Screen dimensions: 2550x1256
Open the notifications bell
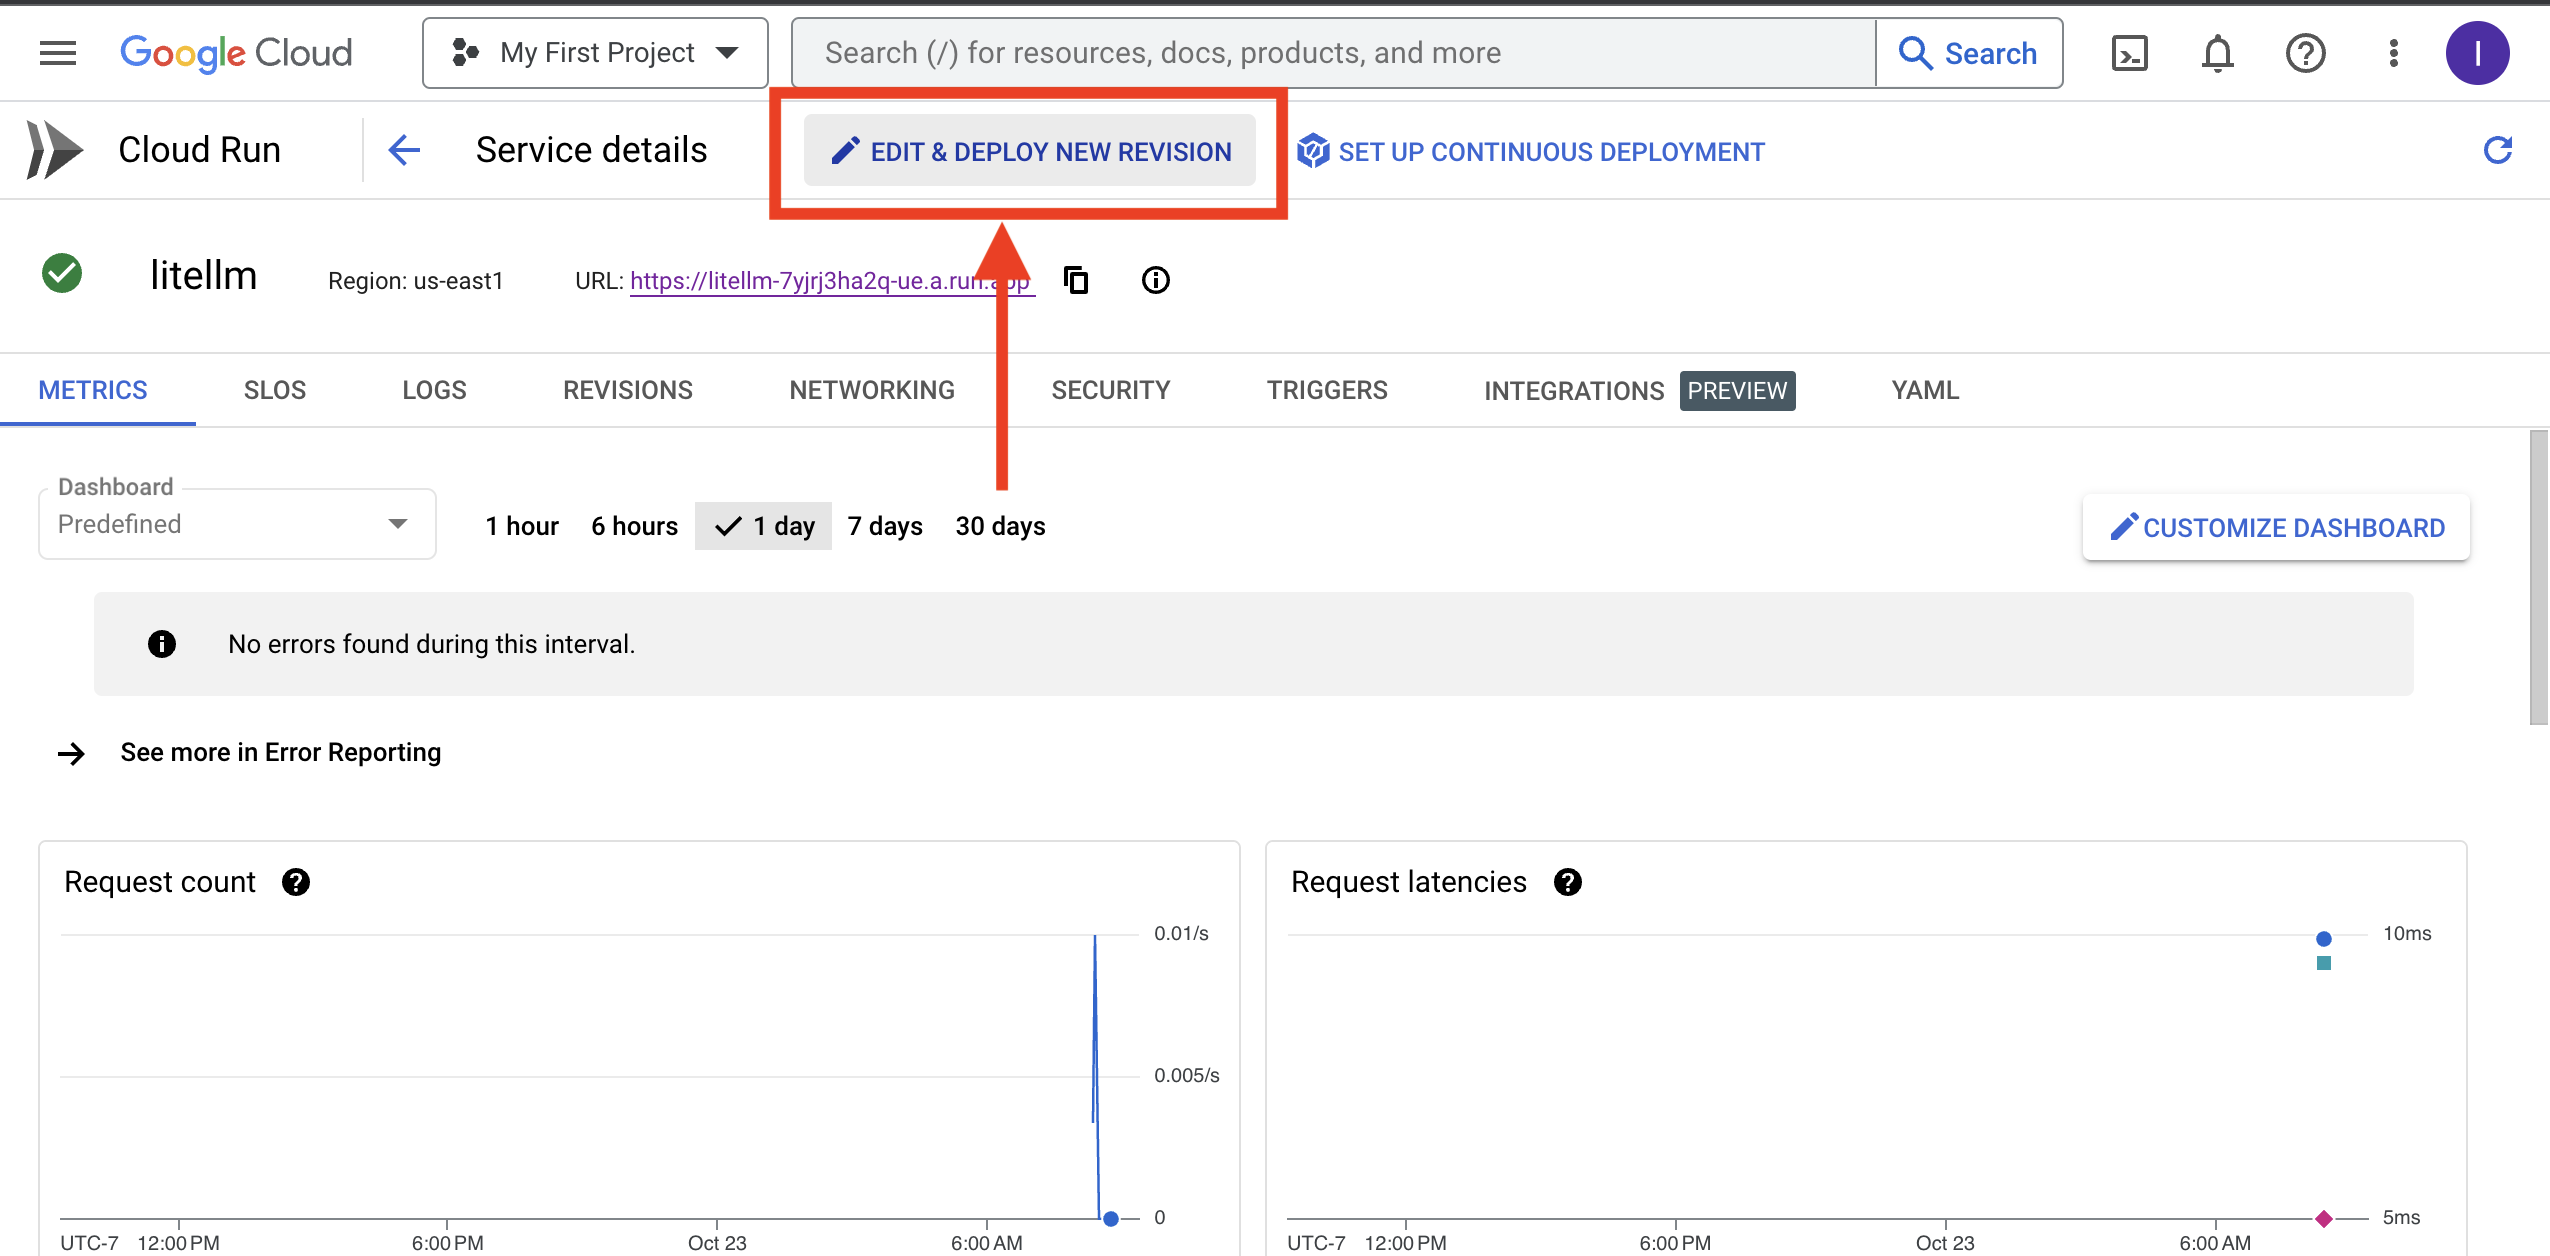point(2217,53)
